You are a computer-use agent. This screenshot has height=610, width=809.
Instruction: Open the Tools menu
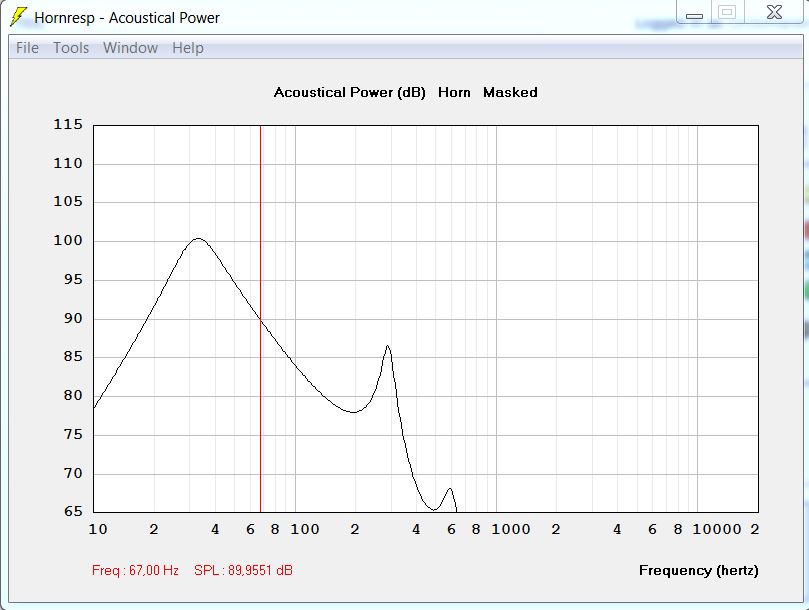[71, 48]
